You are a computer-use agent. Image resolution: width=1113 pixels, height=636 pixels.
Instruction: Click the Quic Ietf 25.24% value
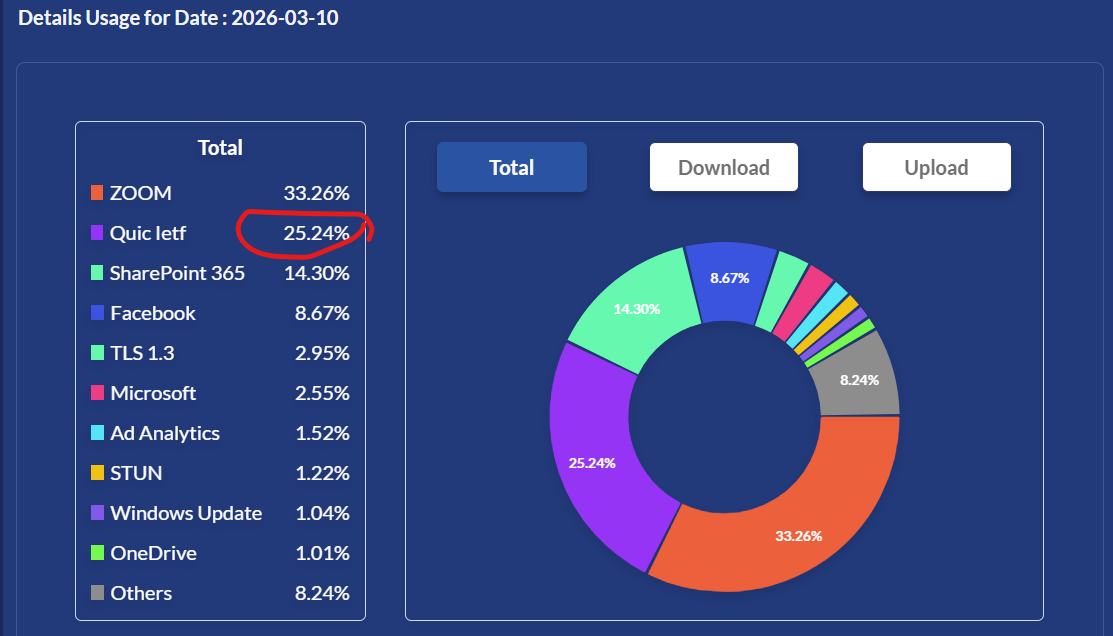317,233
